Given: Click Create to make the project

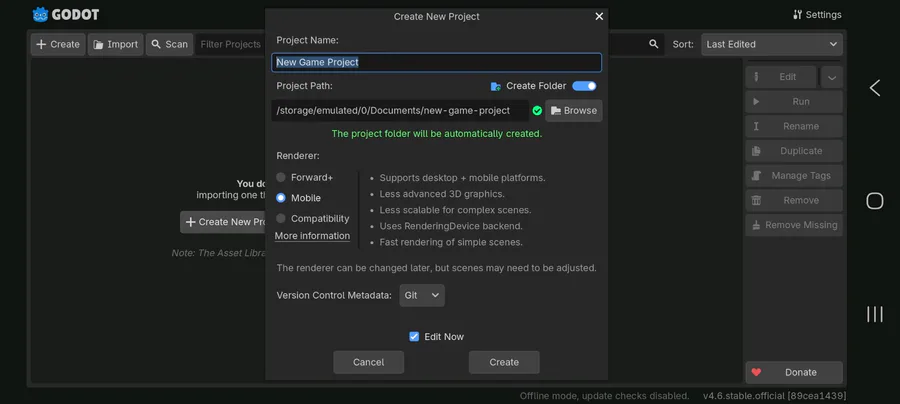Looking at the screenshot, I should click(x=504, y=362).
